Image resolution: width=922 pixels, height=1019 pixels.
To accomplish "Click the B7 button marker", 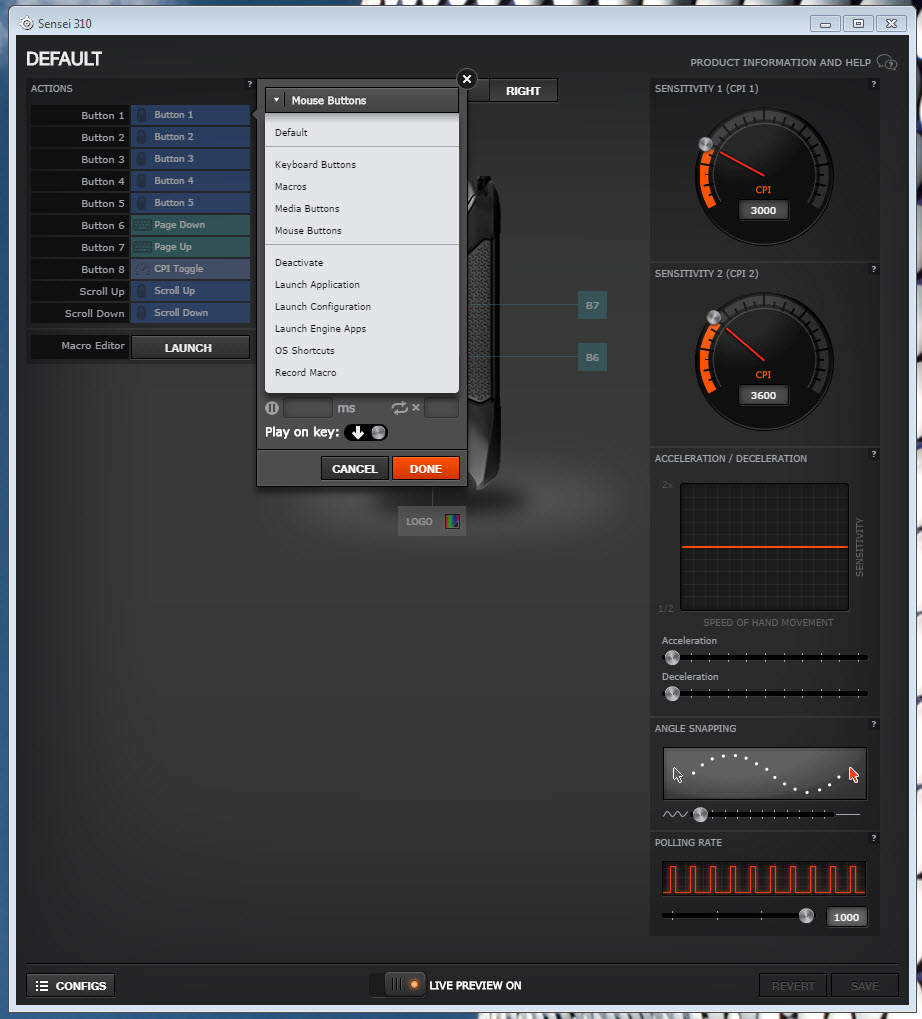I will [592, 305].
